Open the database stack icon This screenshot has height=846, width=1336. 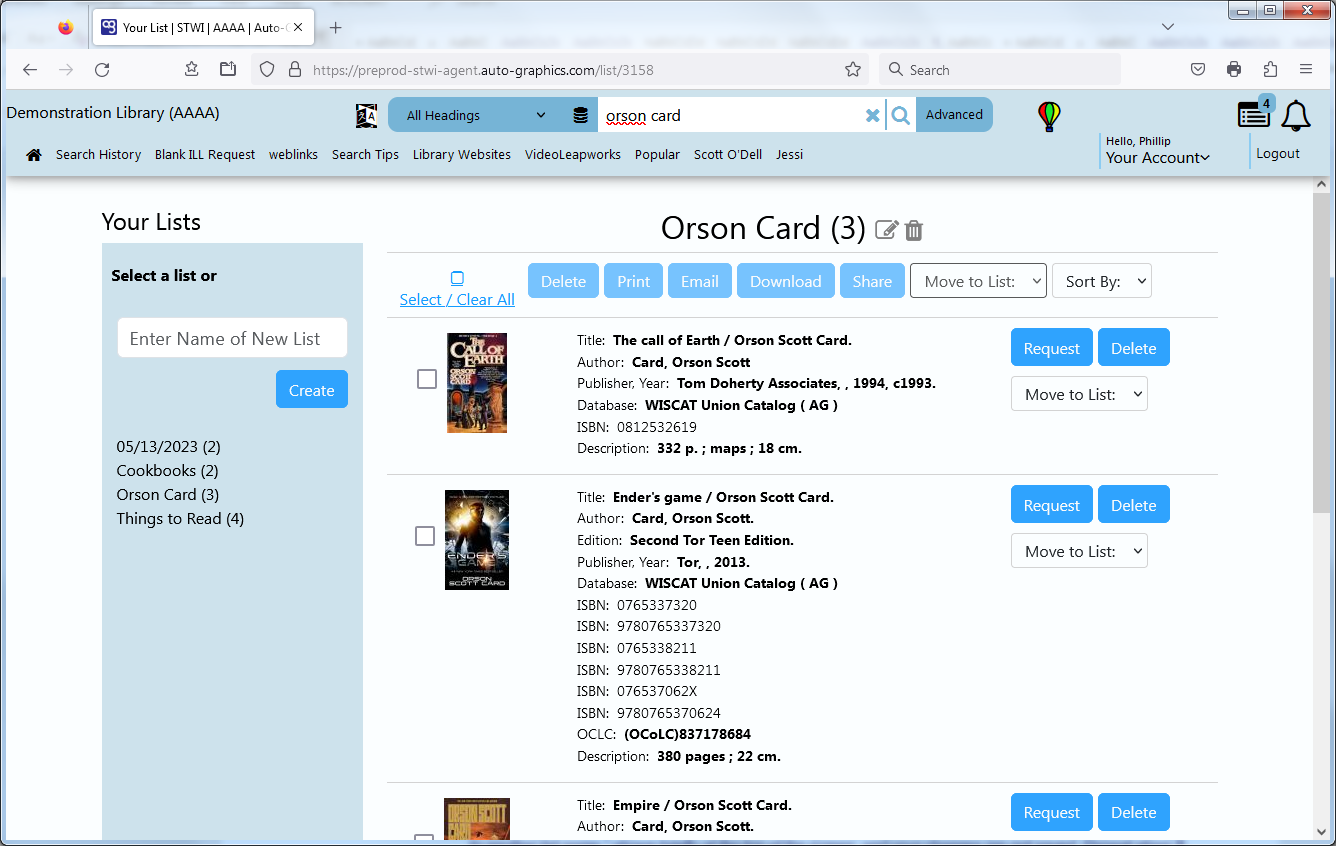(580, 115)
